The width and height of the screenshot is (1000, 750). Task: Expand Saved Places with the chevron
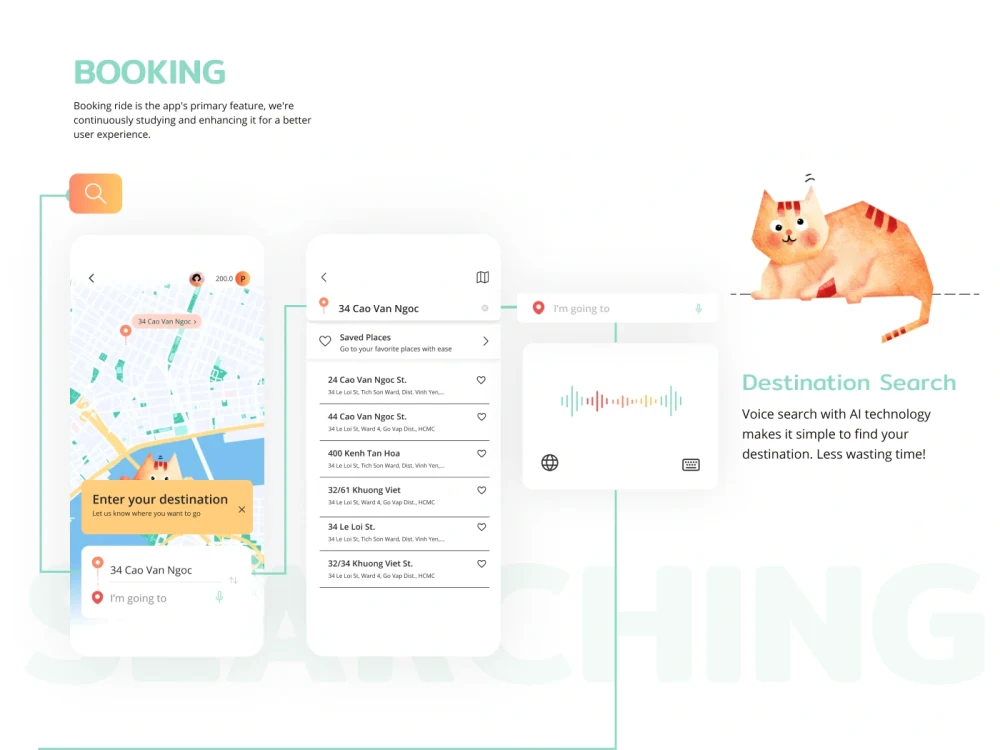coord(486,341)
